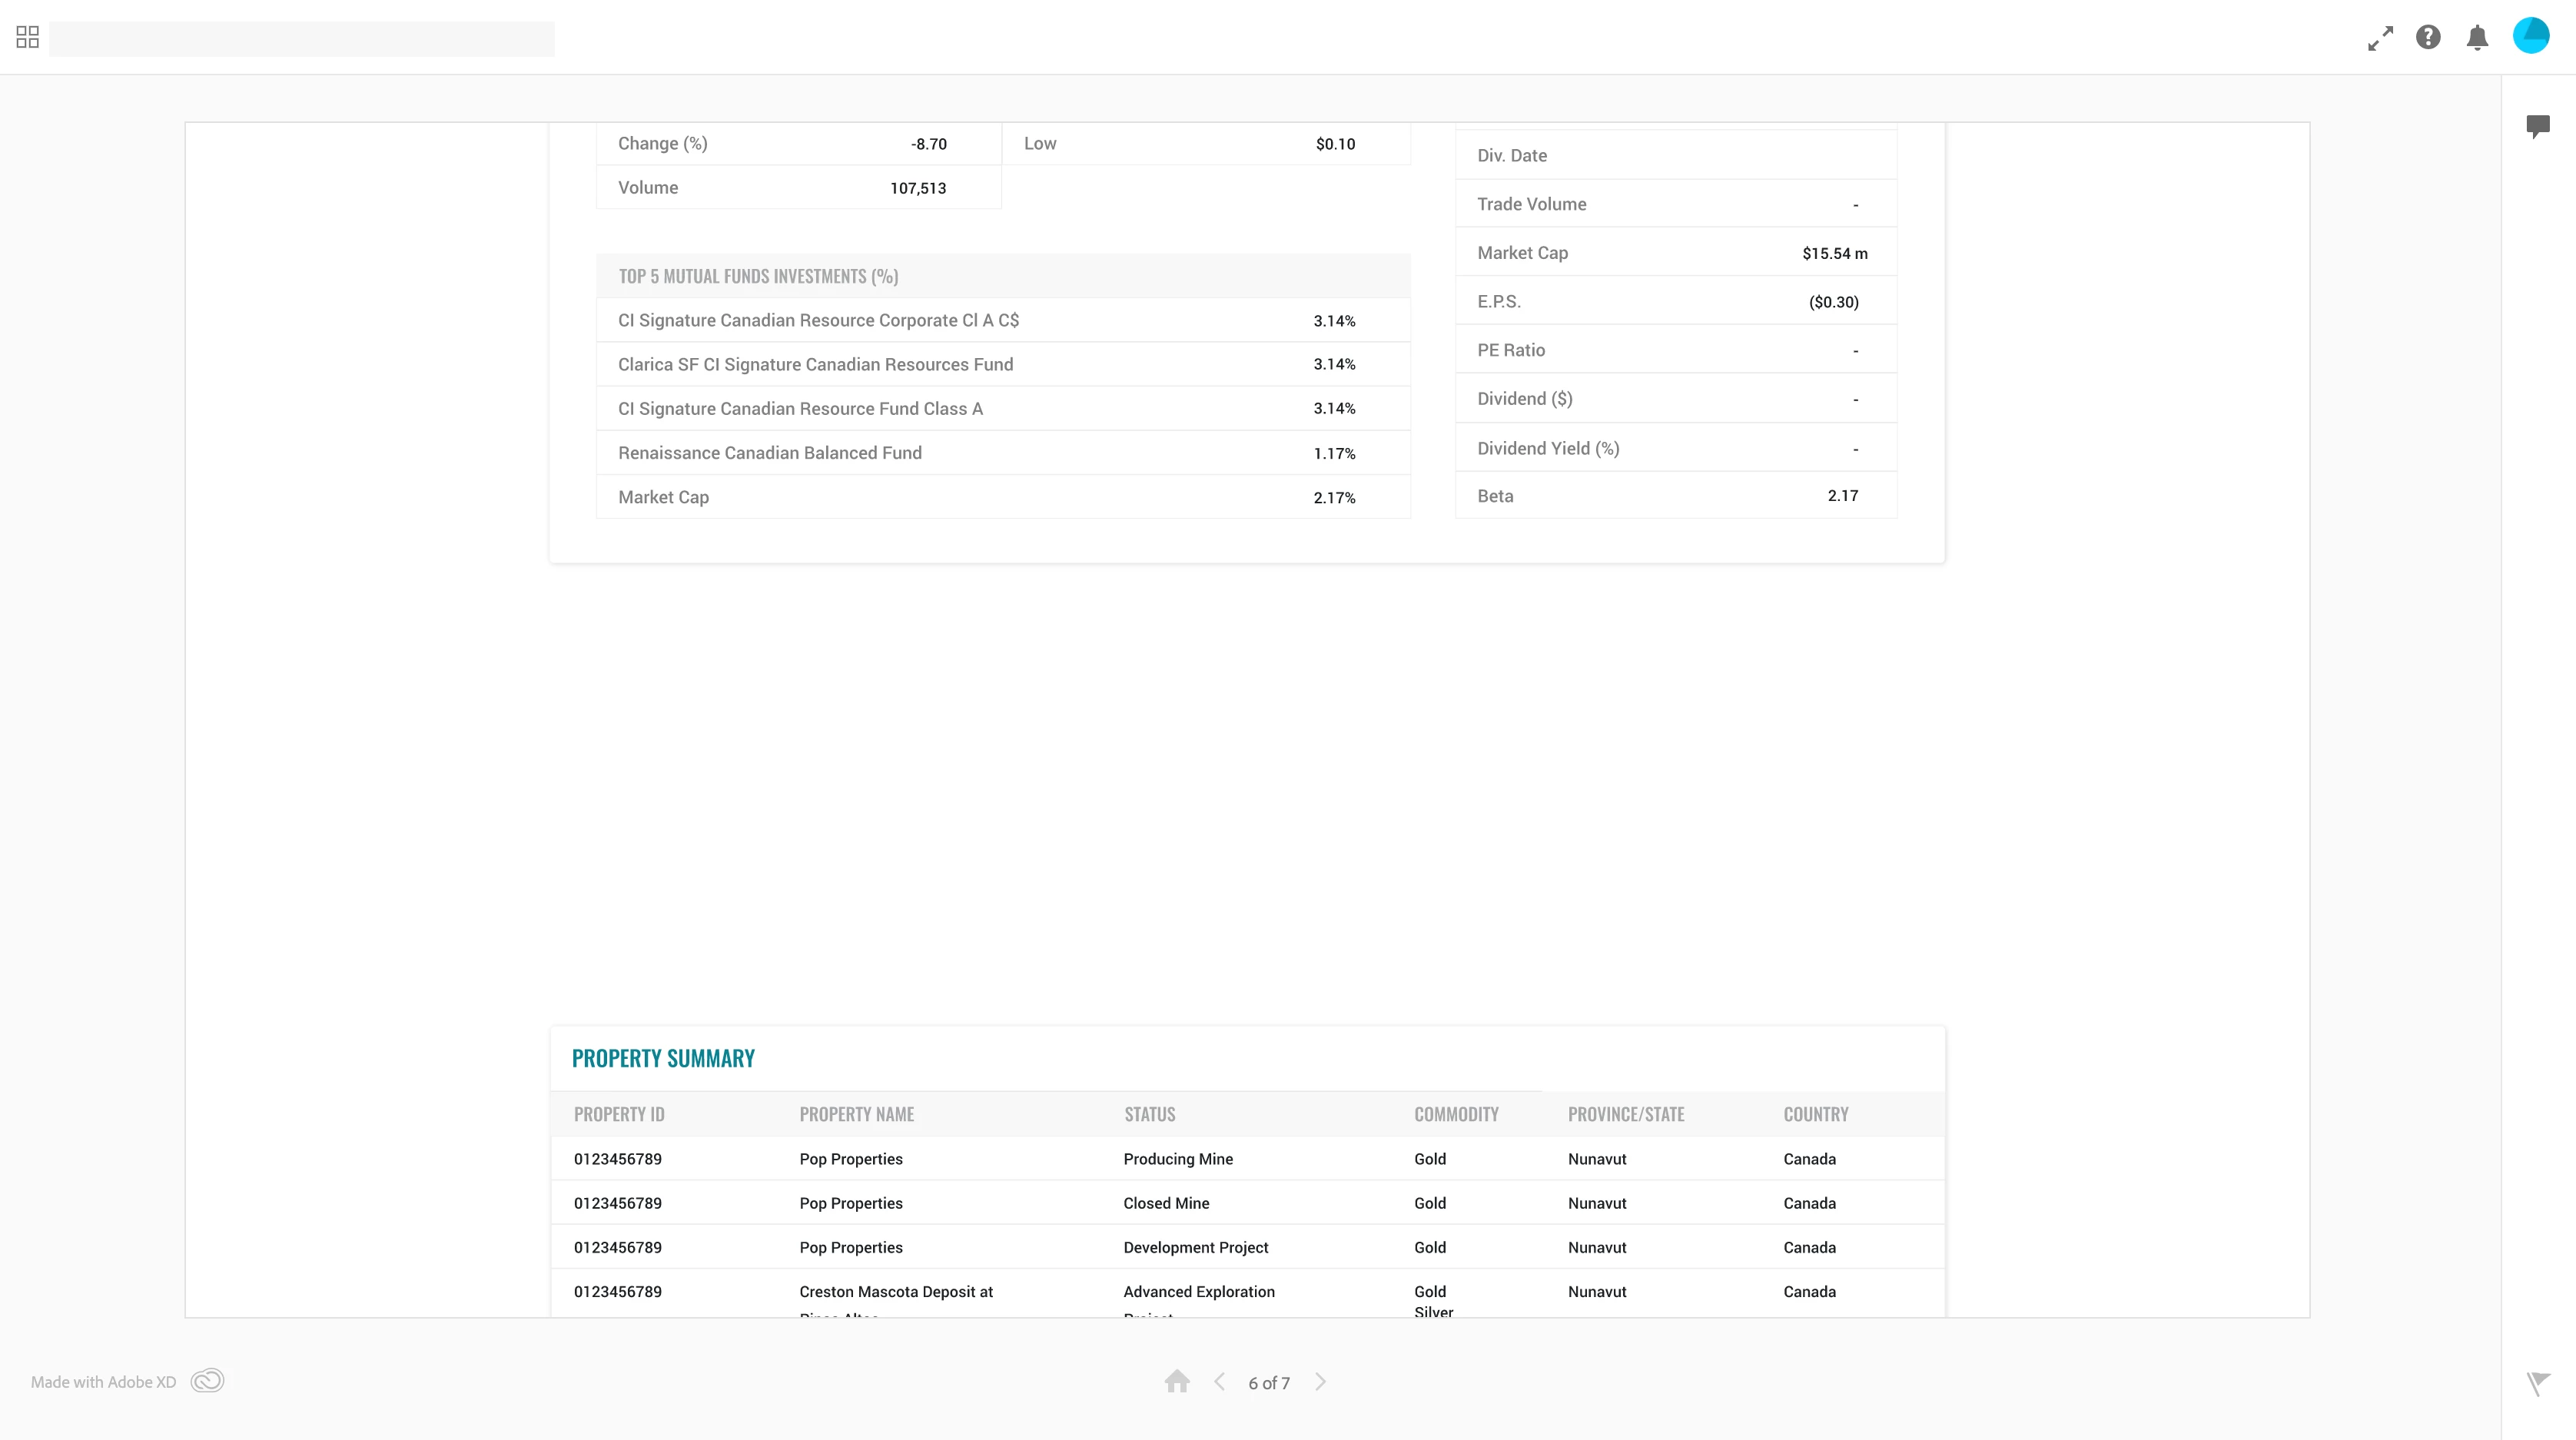The height and width of the screenshot is (1440, 2576).
Task: Open the help question mark icon
Action: pos(2428,38)
